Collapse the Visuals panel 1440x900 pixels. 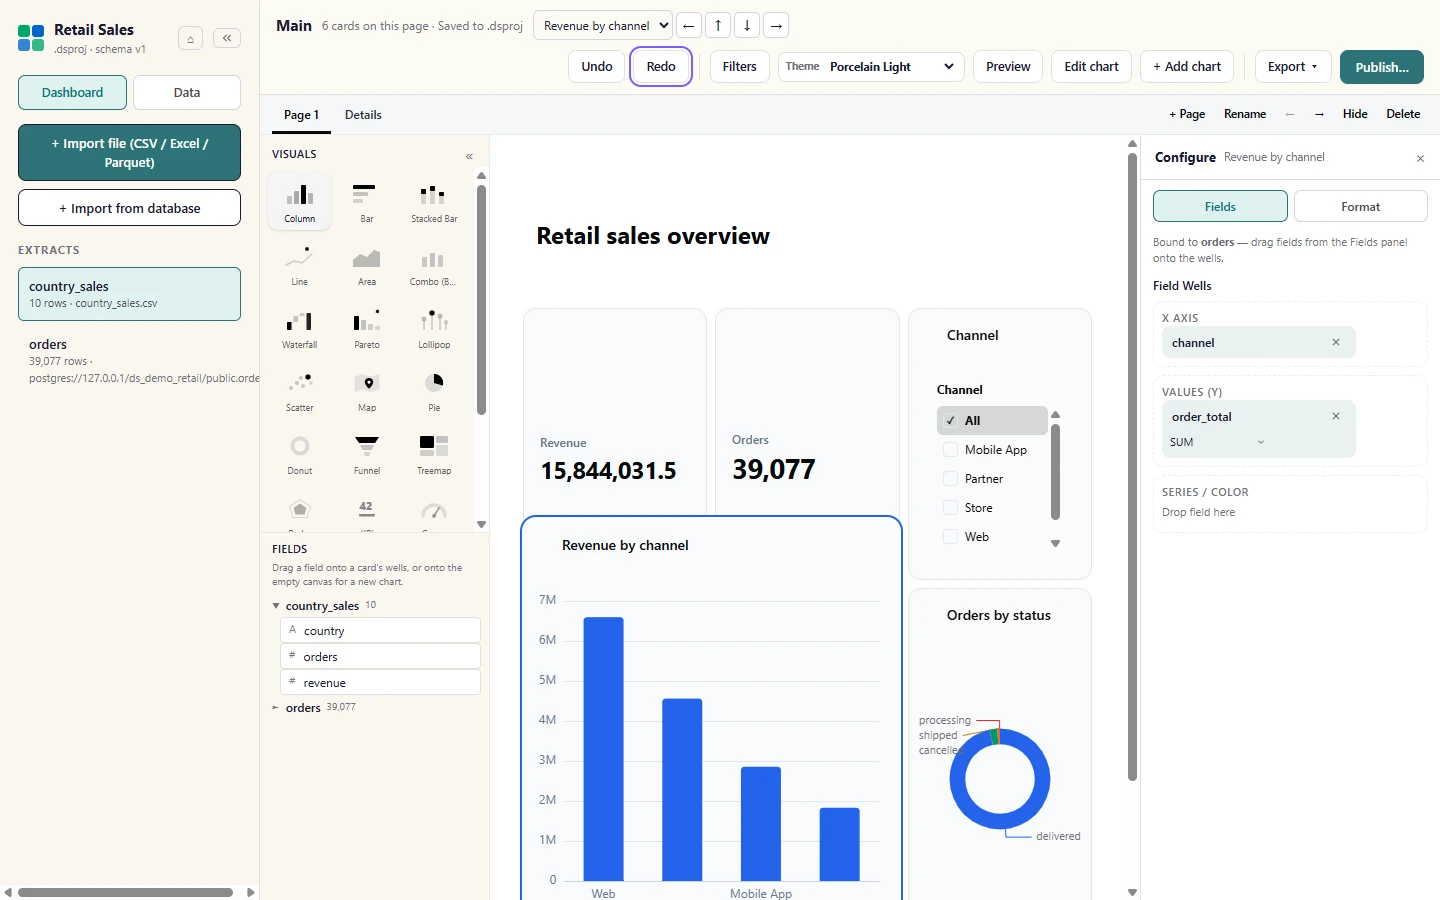point(469,156)
